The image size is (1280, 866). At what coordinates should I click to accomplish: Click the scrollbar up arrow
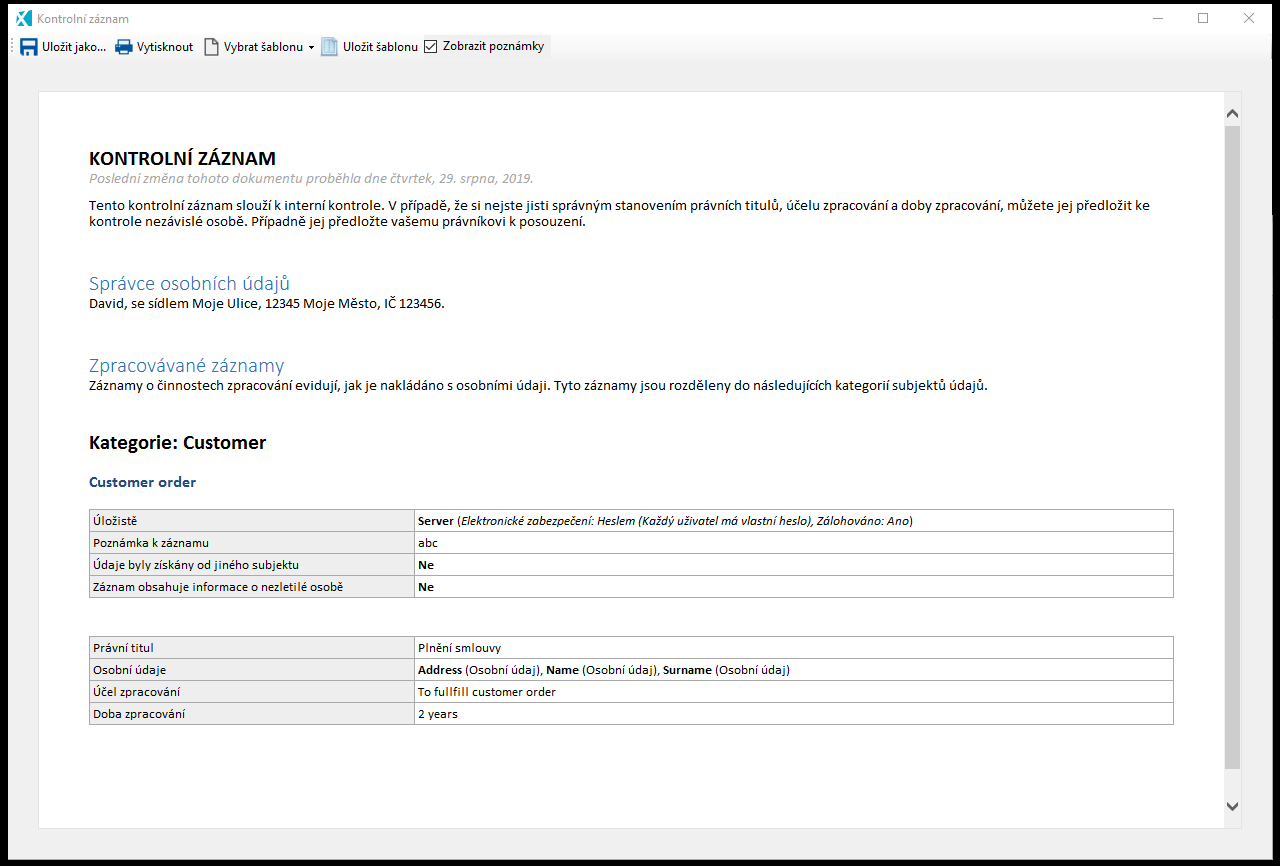click(x=1232, y=114)
